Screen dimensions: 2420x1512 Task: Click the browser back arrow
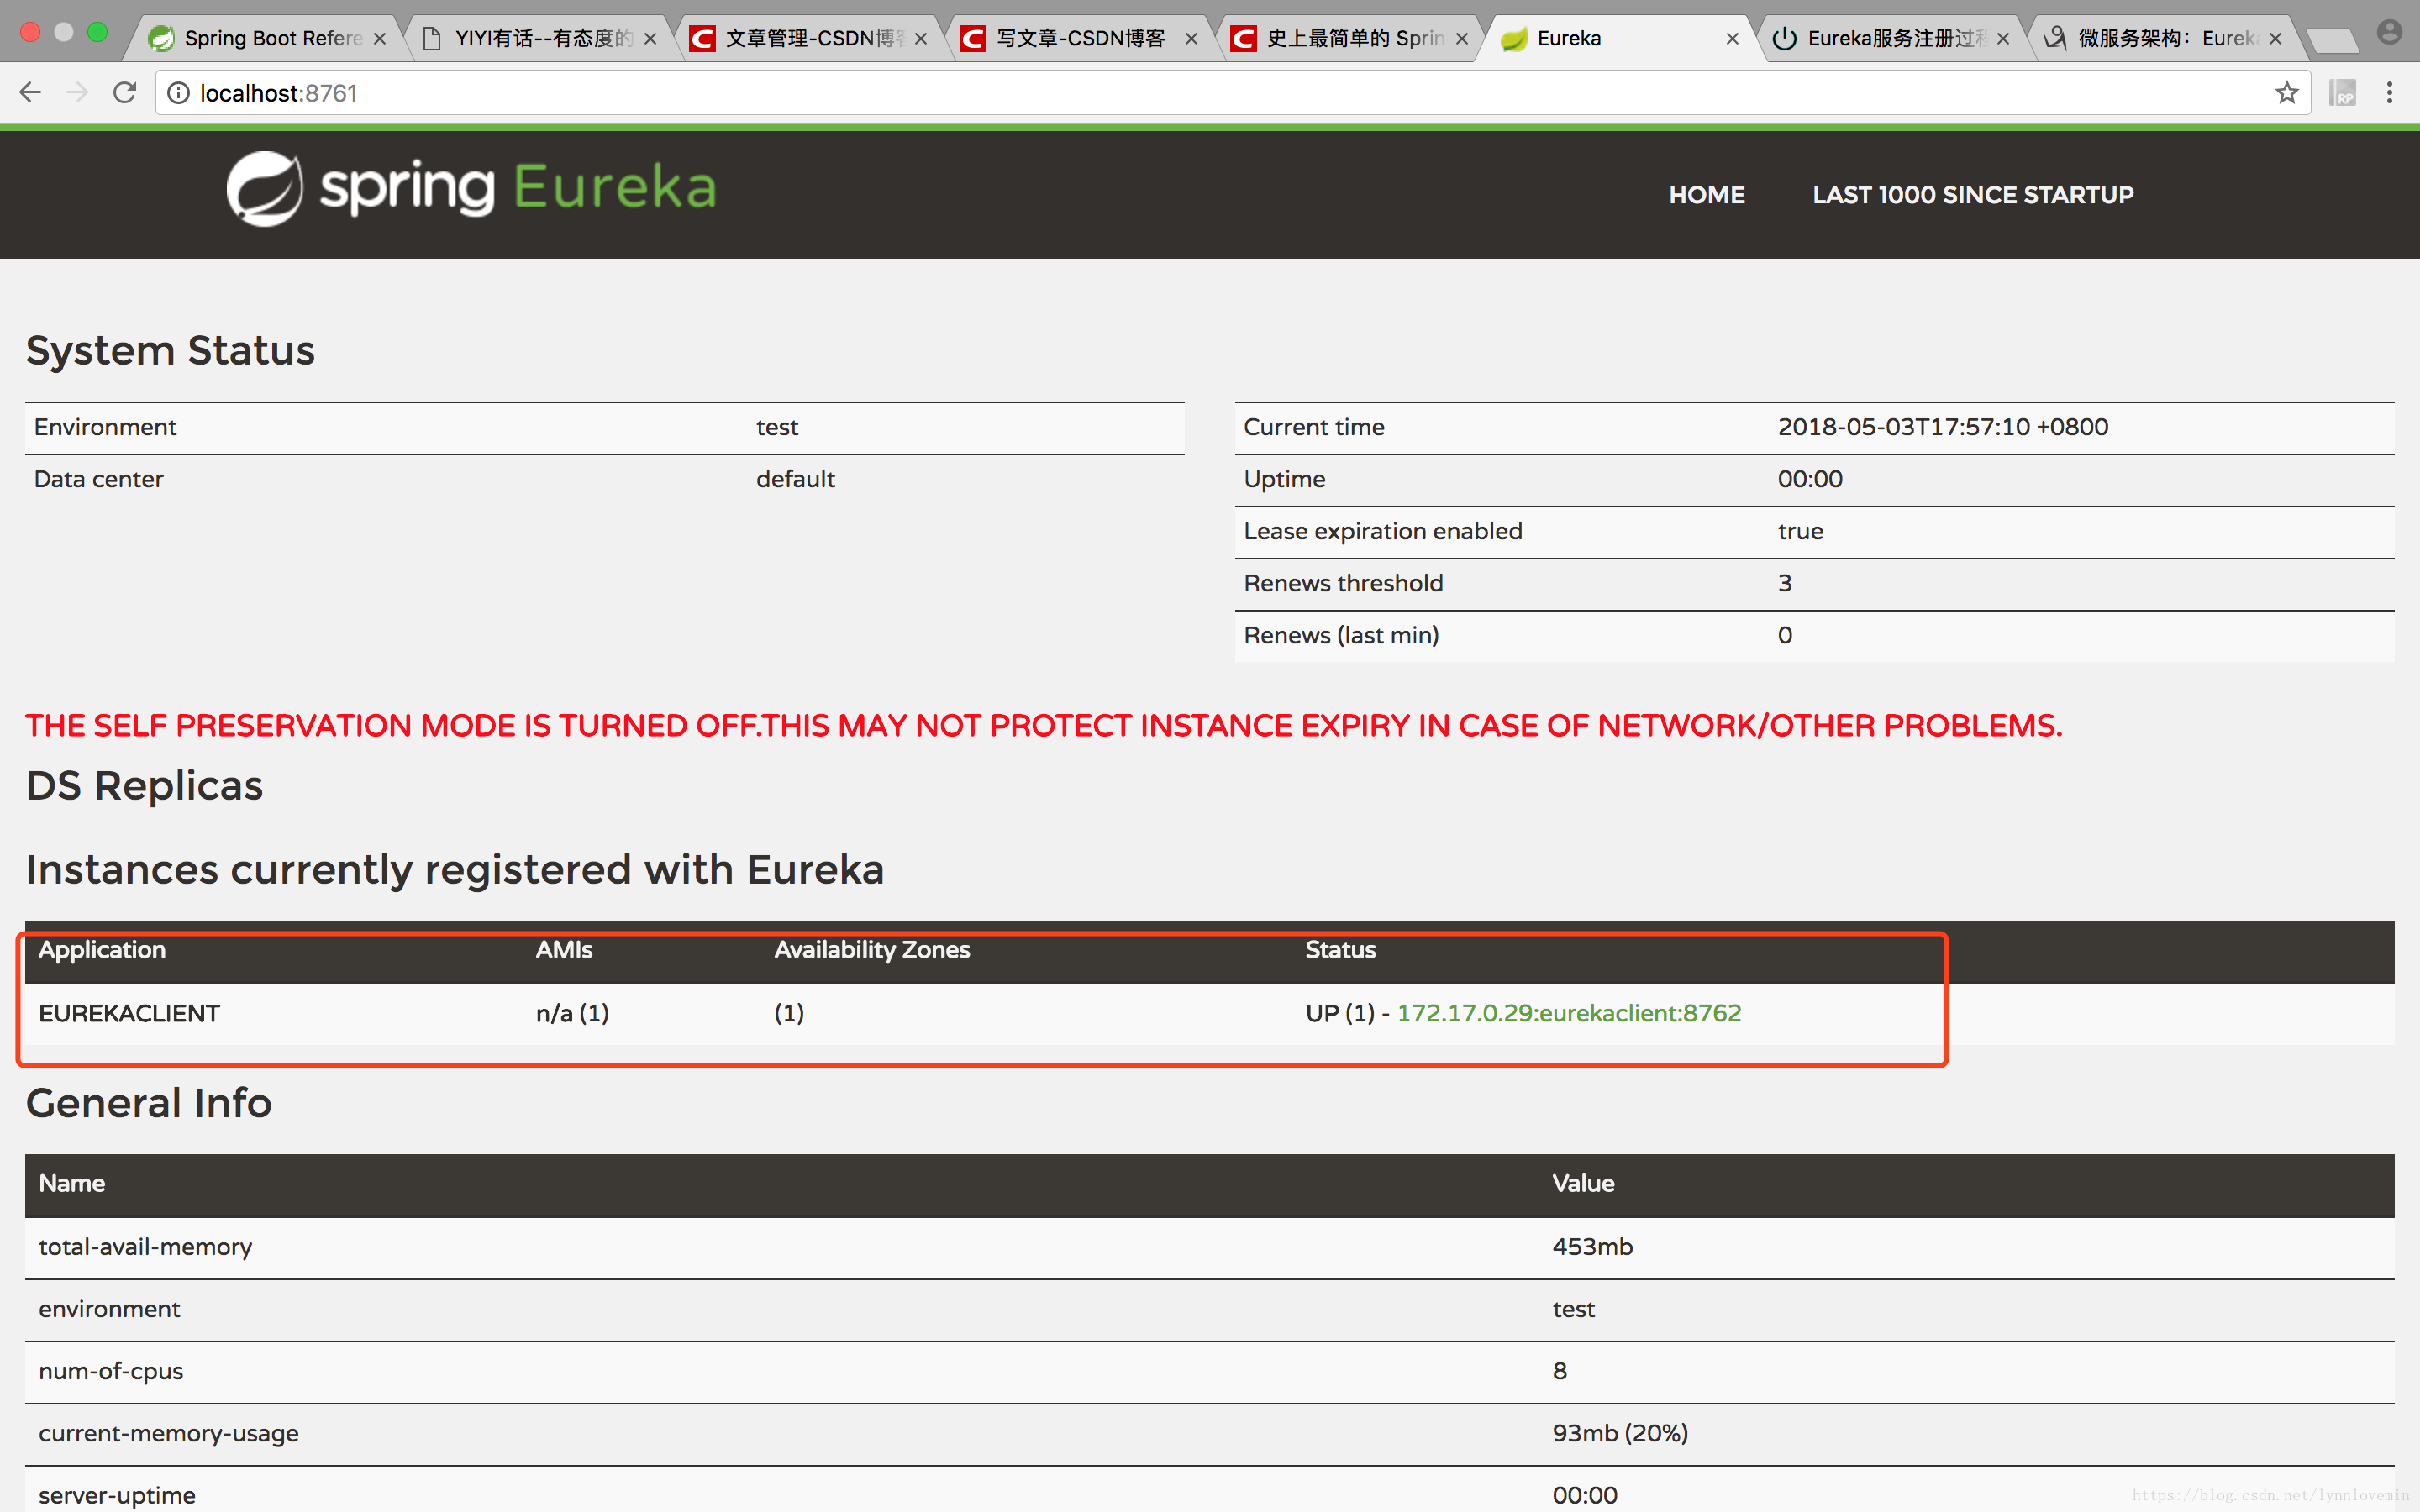point(30,93)
